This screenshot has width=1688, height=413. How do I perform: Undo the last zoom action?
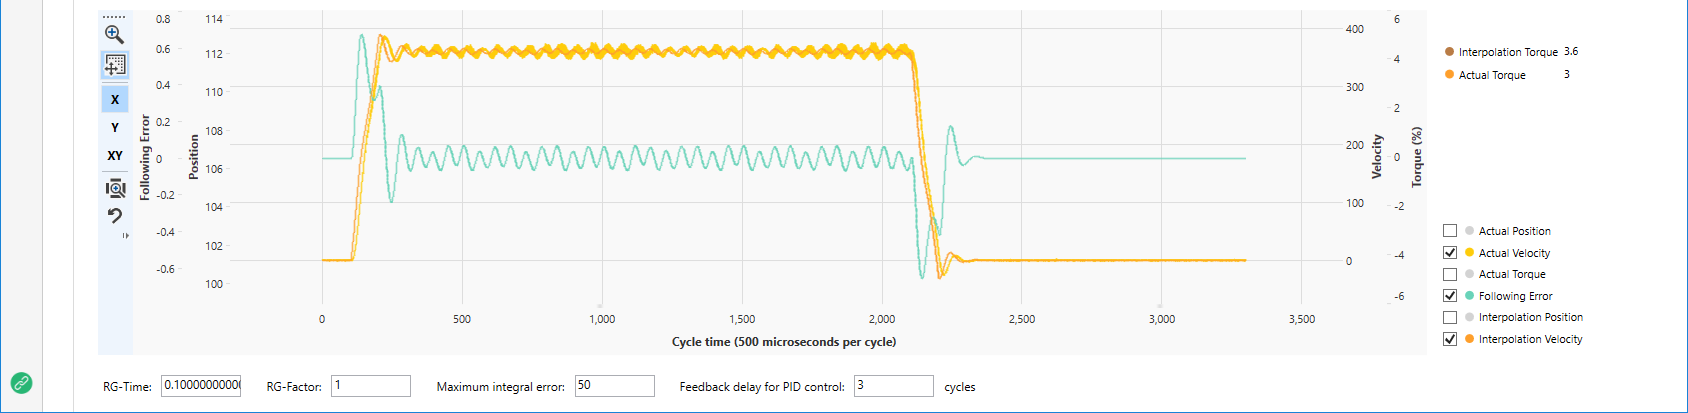115,216
